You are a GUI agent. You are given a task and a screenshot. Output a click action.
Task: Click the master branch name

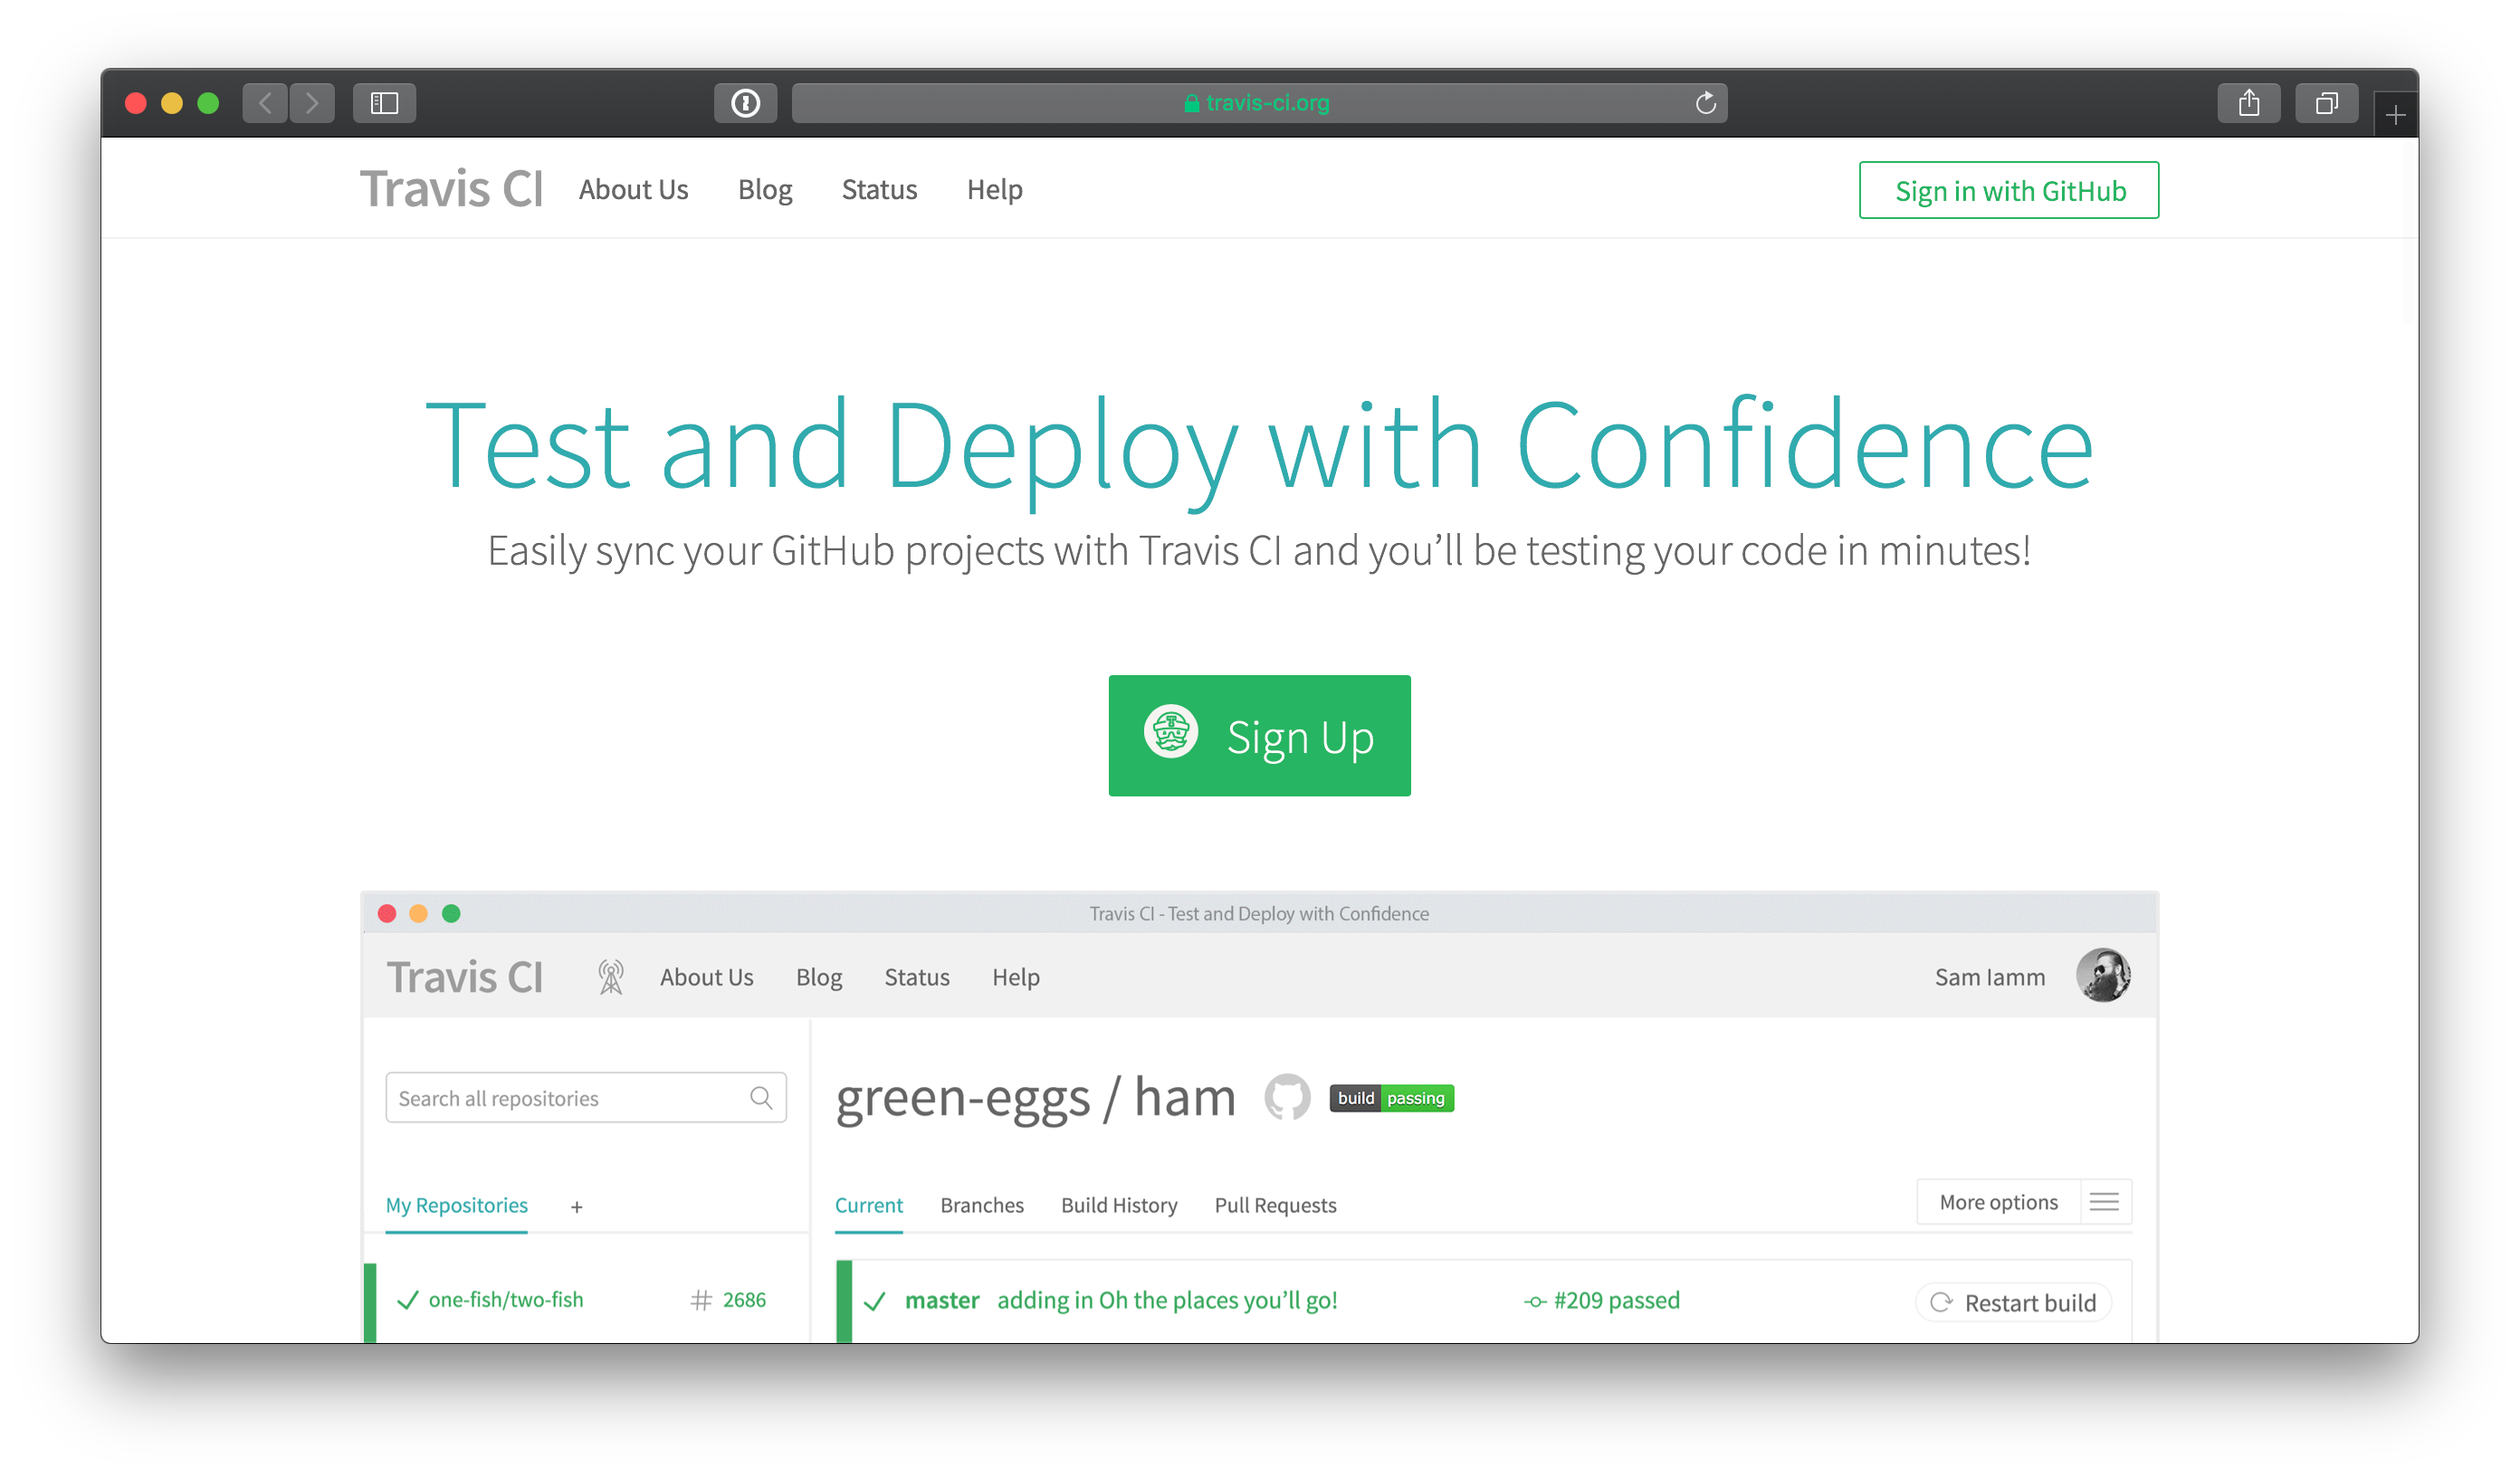[941, 1300]
